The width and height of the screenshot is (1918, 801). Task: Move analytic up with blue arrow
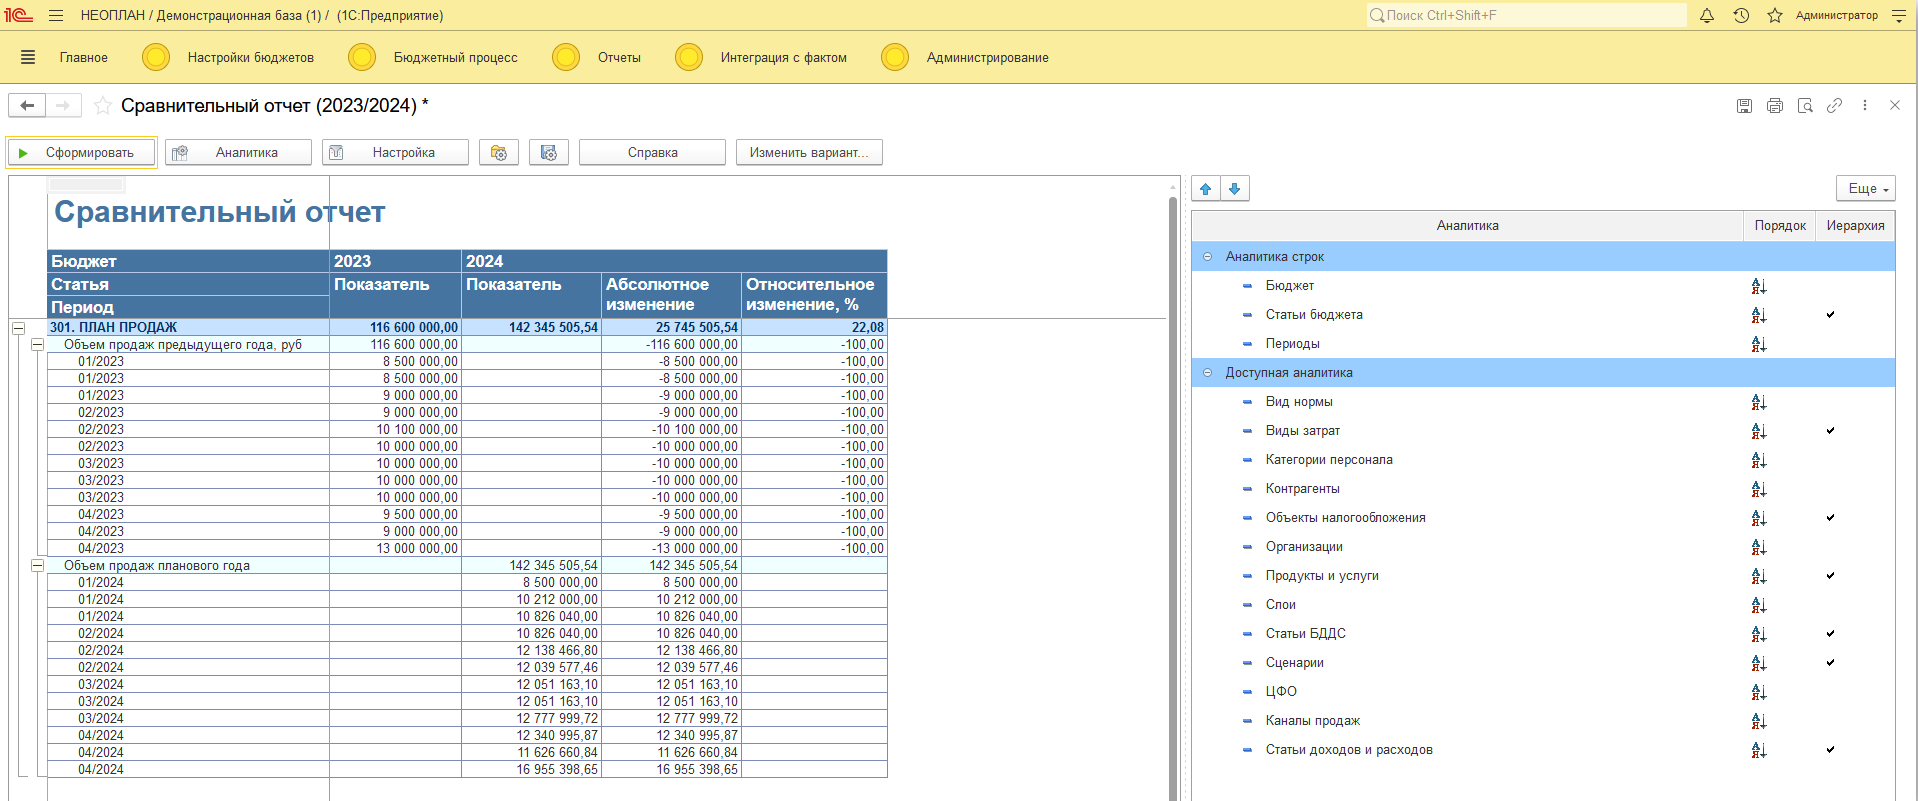(1206, 188)
